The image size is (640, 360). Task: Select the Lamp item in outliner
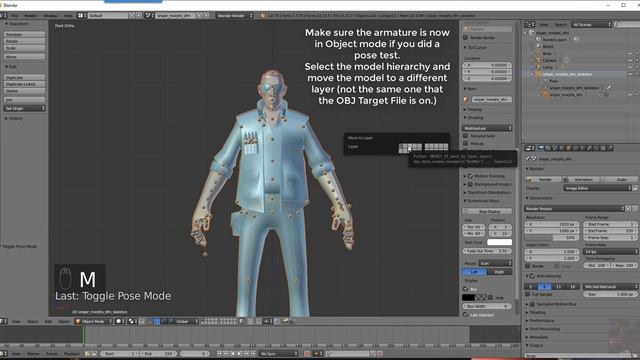[548, 67]
